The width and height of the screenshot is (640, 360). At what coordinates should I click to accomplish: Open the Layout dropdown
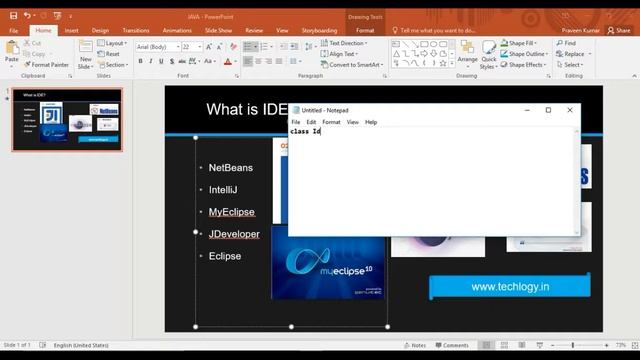coord(112,43)
